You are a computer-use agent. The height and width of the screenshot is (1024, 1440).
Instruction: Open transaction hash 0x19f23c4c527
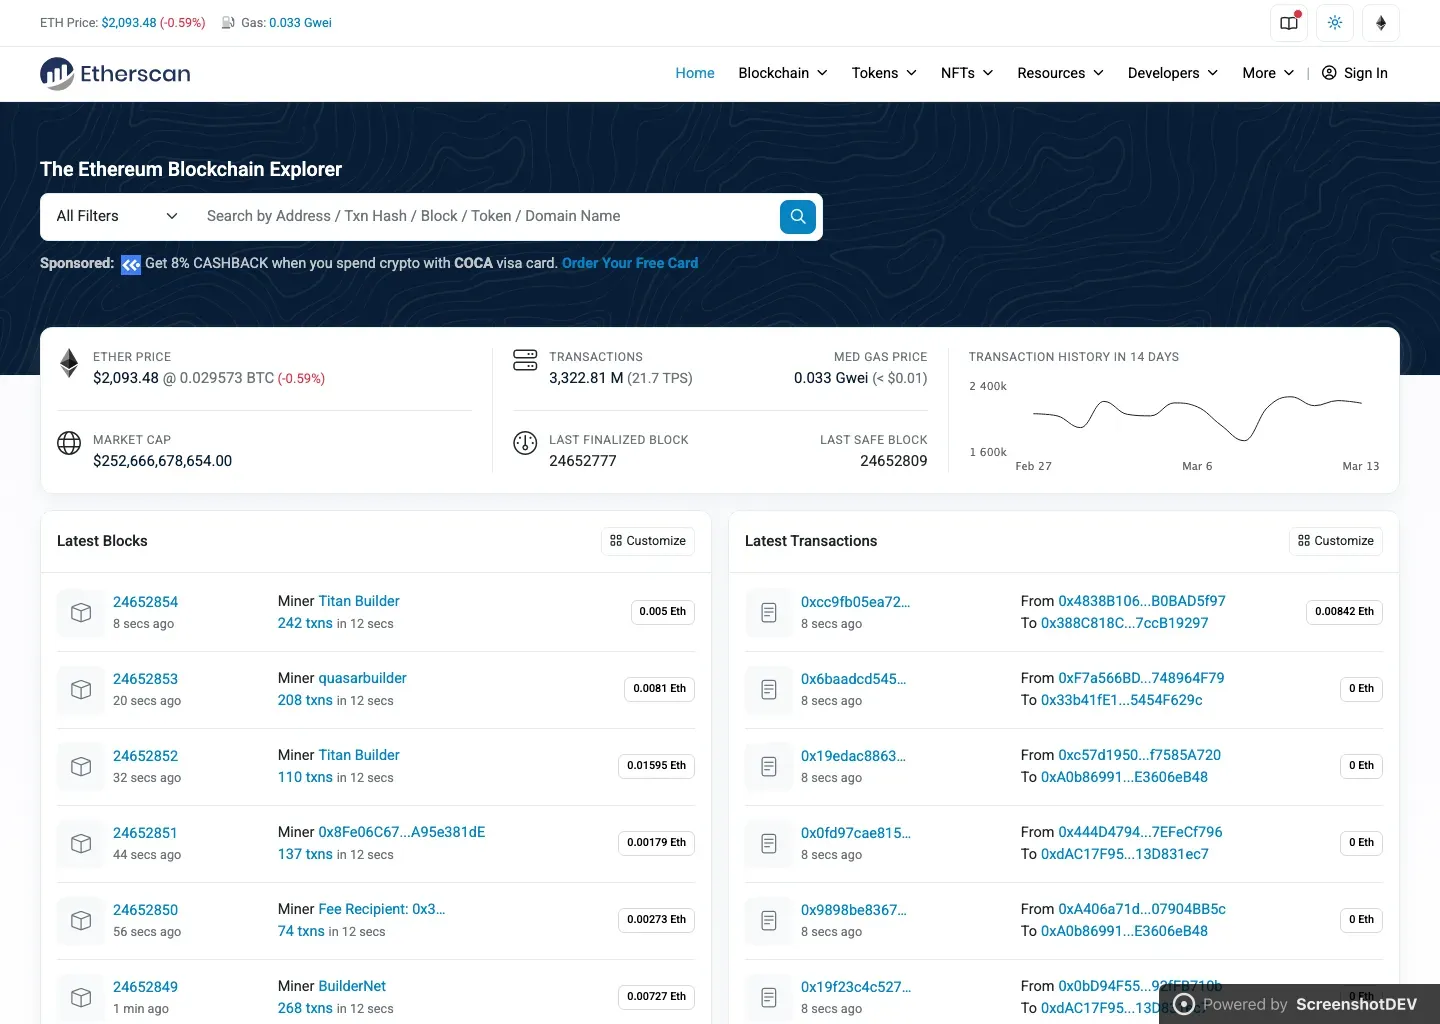tap(856, 987)
